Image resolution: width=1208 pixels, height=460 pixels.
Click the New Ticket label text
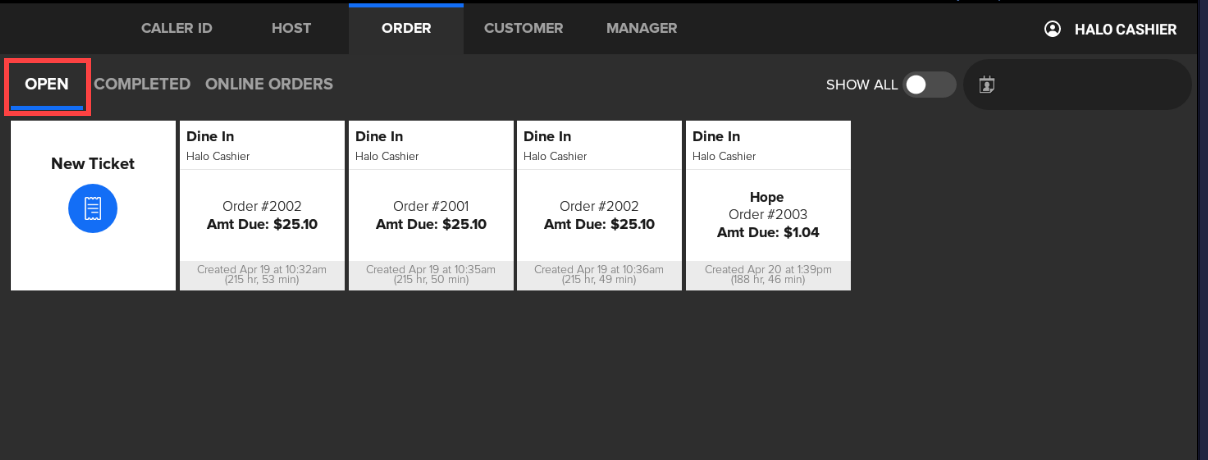[x=93, y=163]
